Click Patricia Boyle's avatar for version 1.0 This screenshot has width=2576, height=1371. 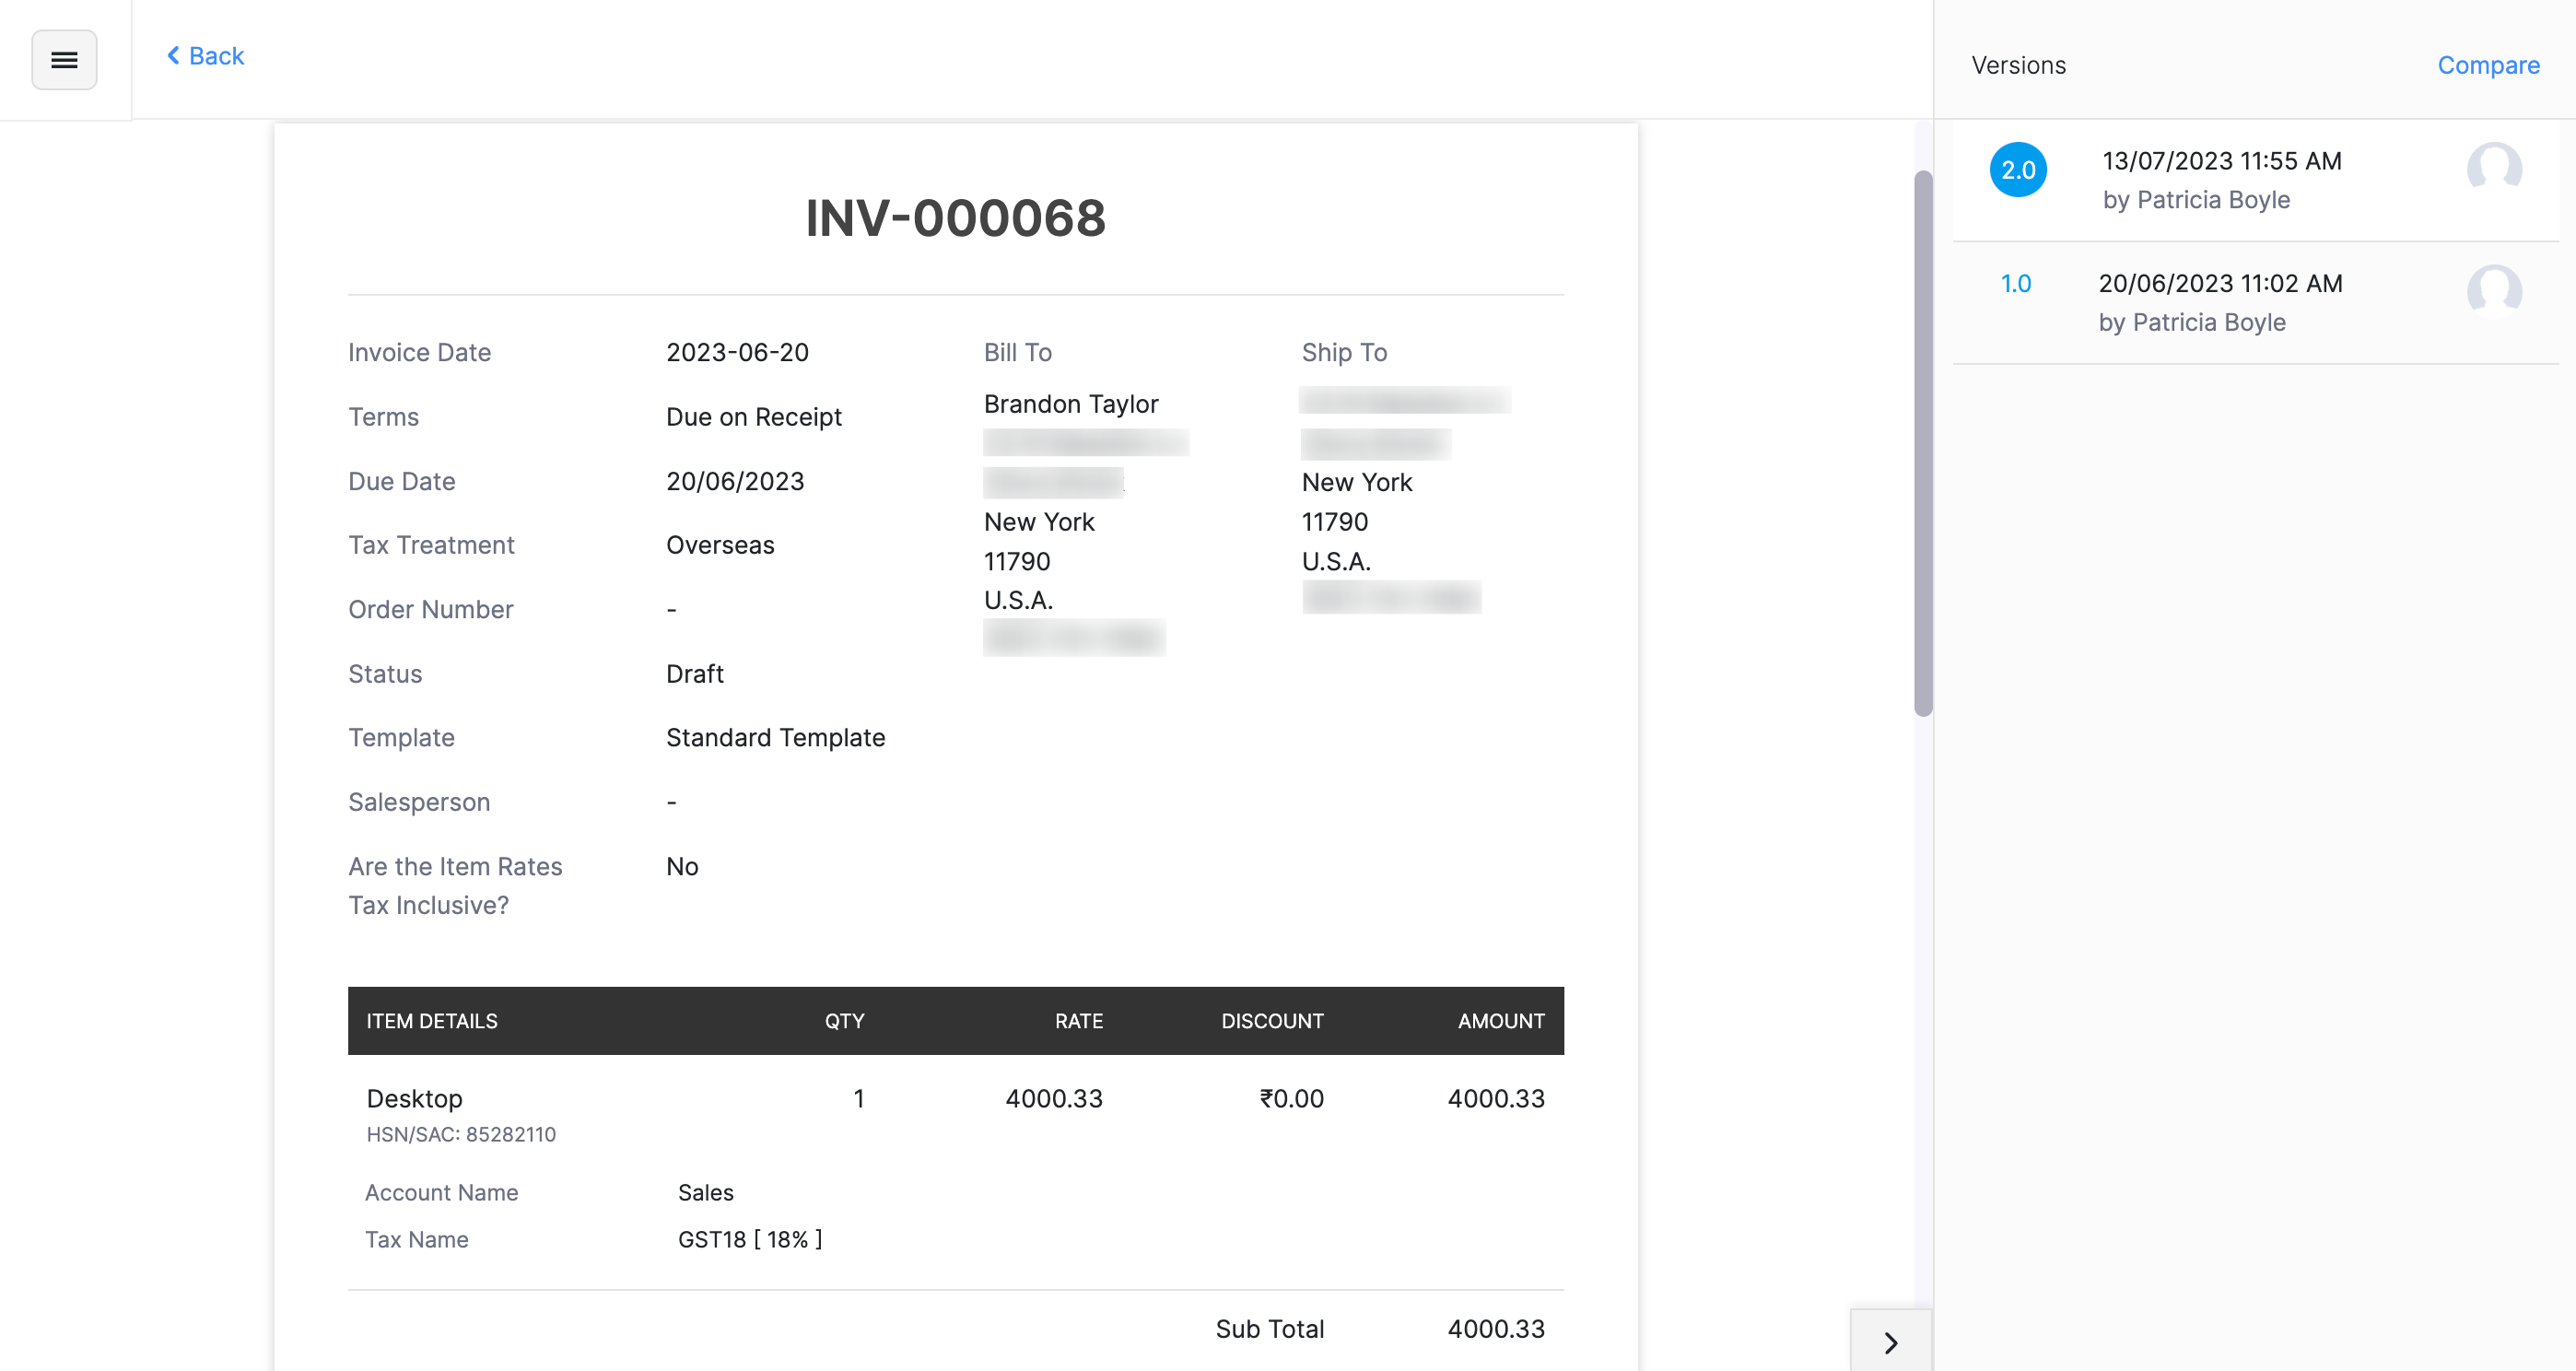point(2490,292)
